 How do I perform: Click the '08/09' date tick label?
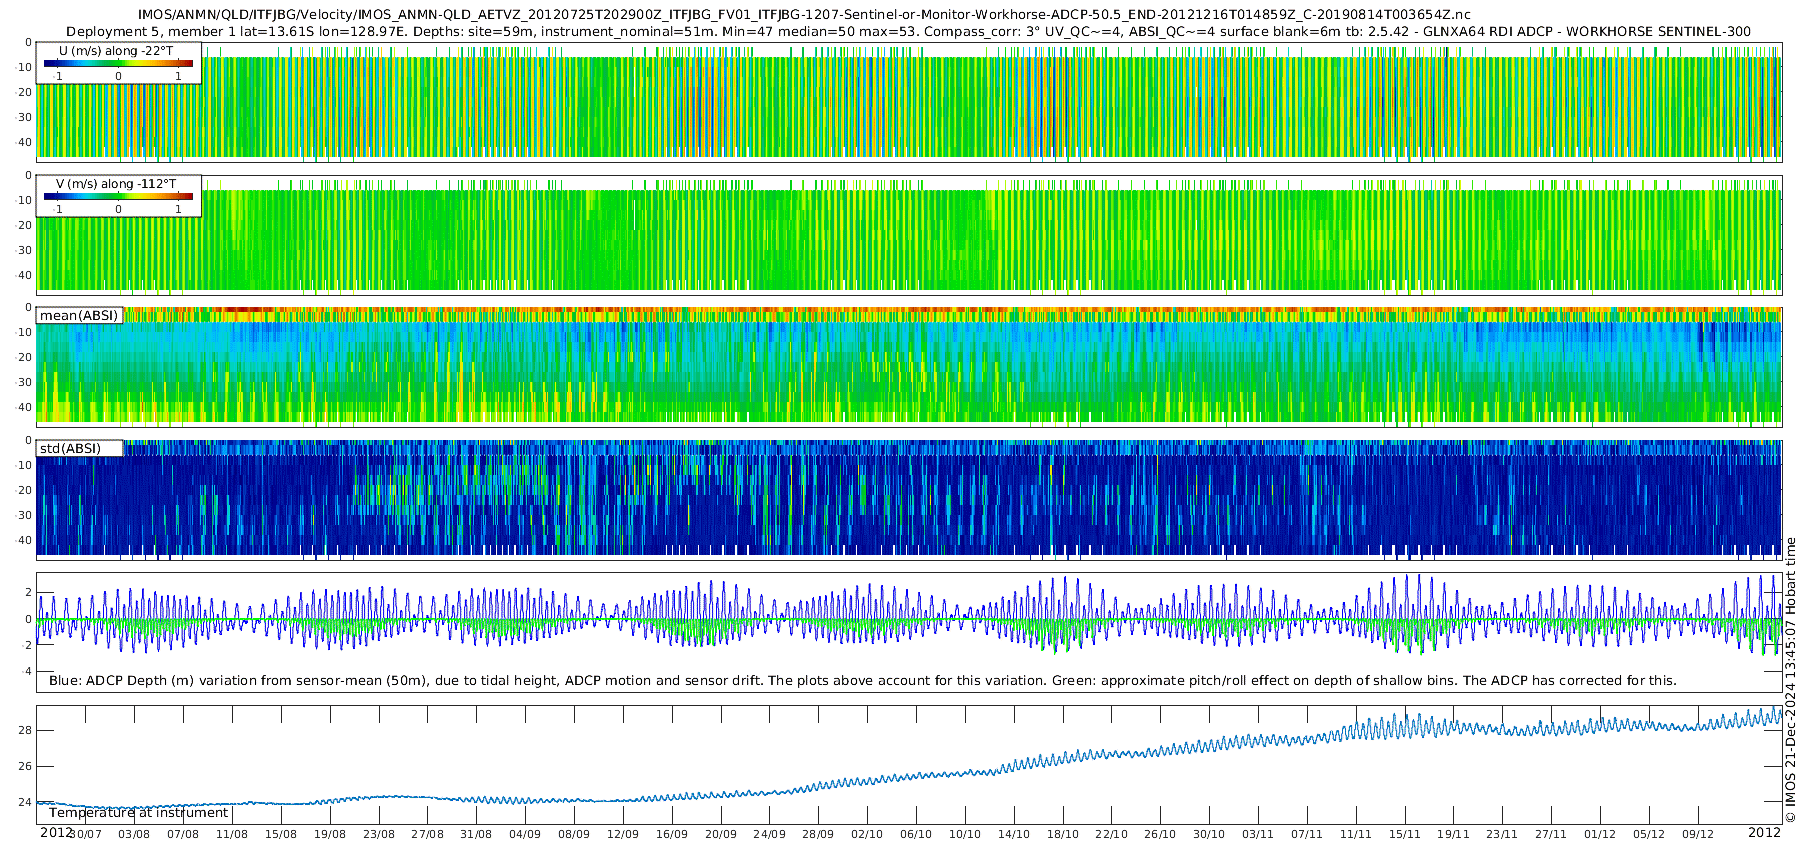(574, 834)
